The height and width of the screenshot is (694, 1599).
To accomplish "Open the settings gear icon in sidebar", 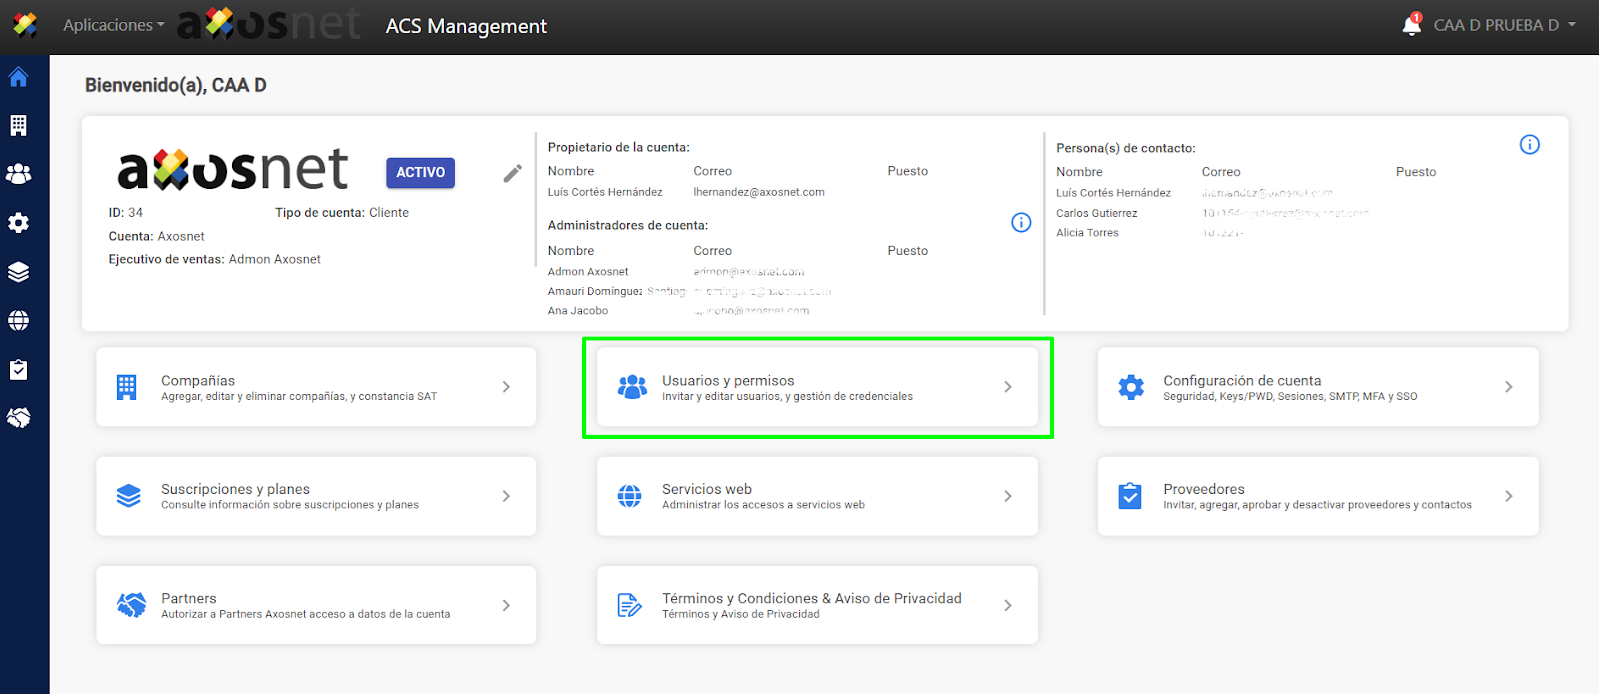I will click(18, 223).
